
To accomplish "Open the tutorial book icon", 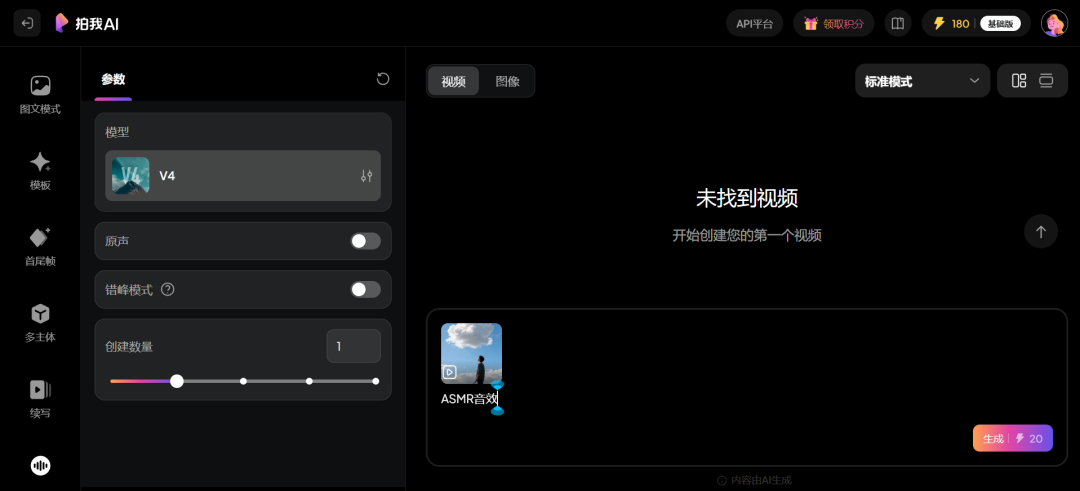I will pos(897,23).
